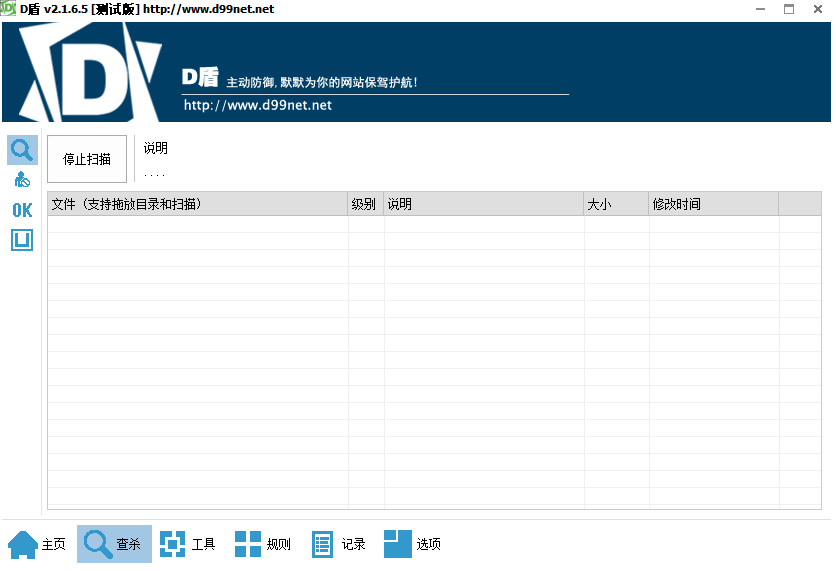Click the 停止扫描 button
Viewport: 836px width, 571px height.
pyautogui.click(x=87, y=159)
